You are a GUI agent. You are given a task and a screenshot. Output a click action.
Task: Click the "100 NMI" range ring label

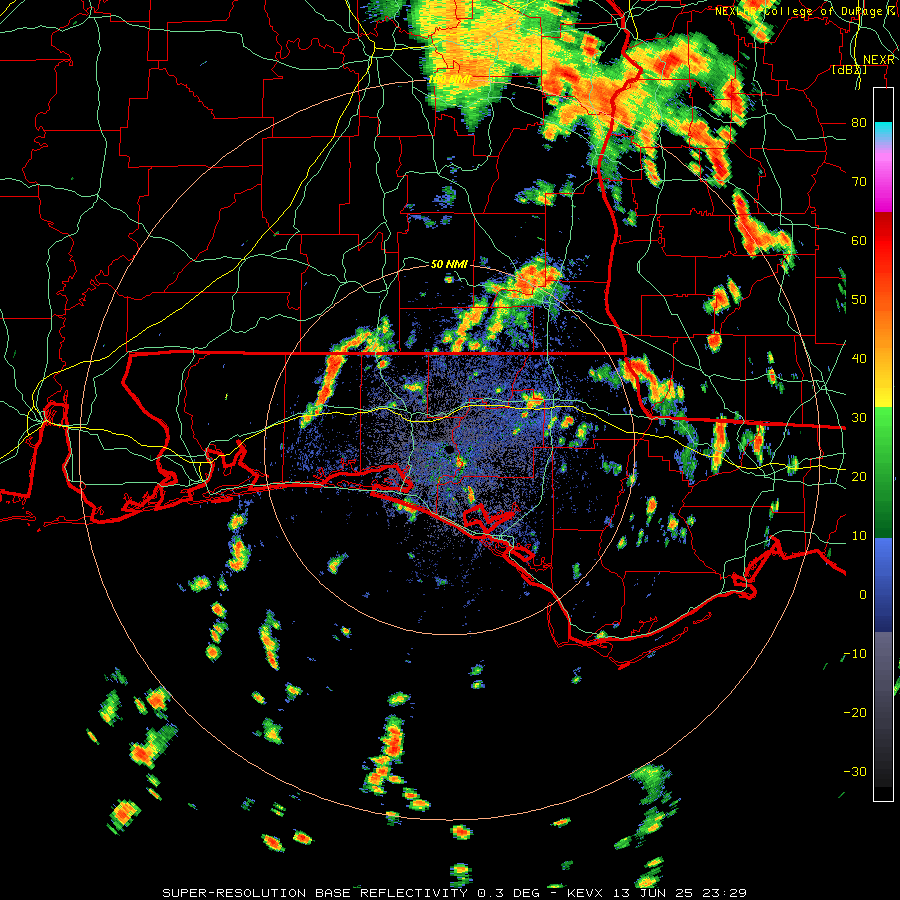coord(449,79)
